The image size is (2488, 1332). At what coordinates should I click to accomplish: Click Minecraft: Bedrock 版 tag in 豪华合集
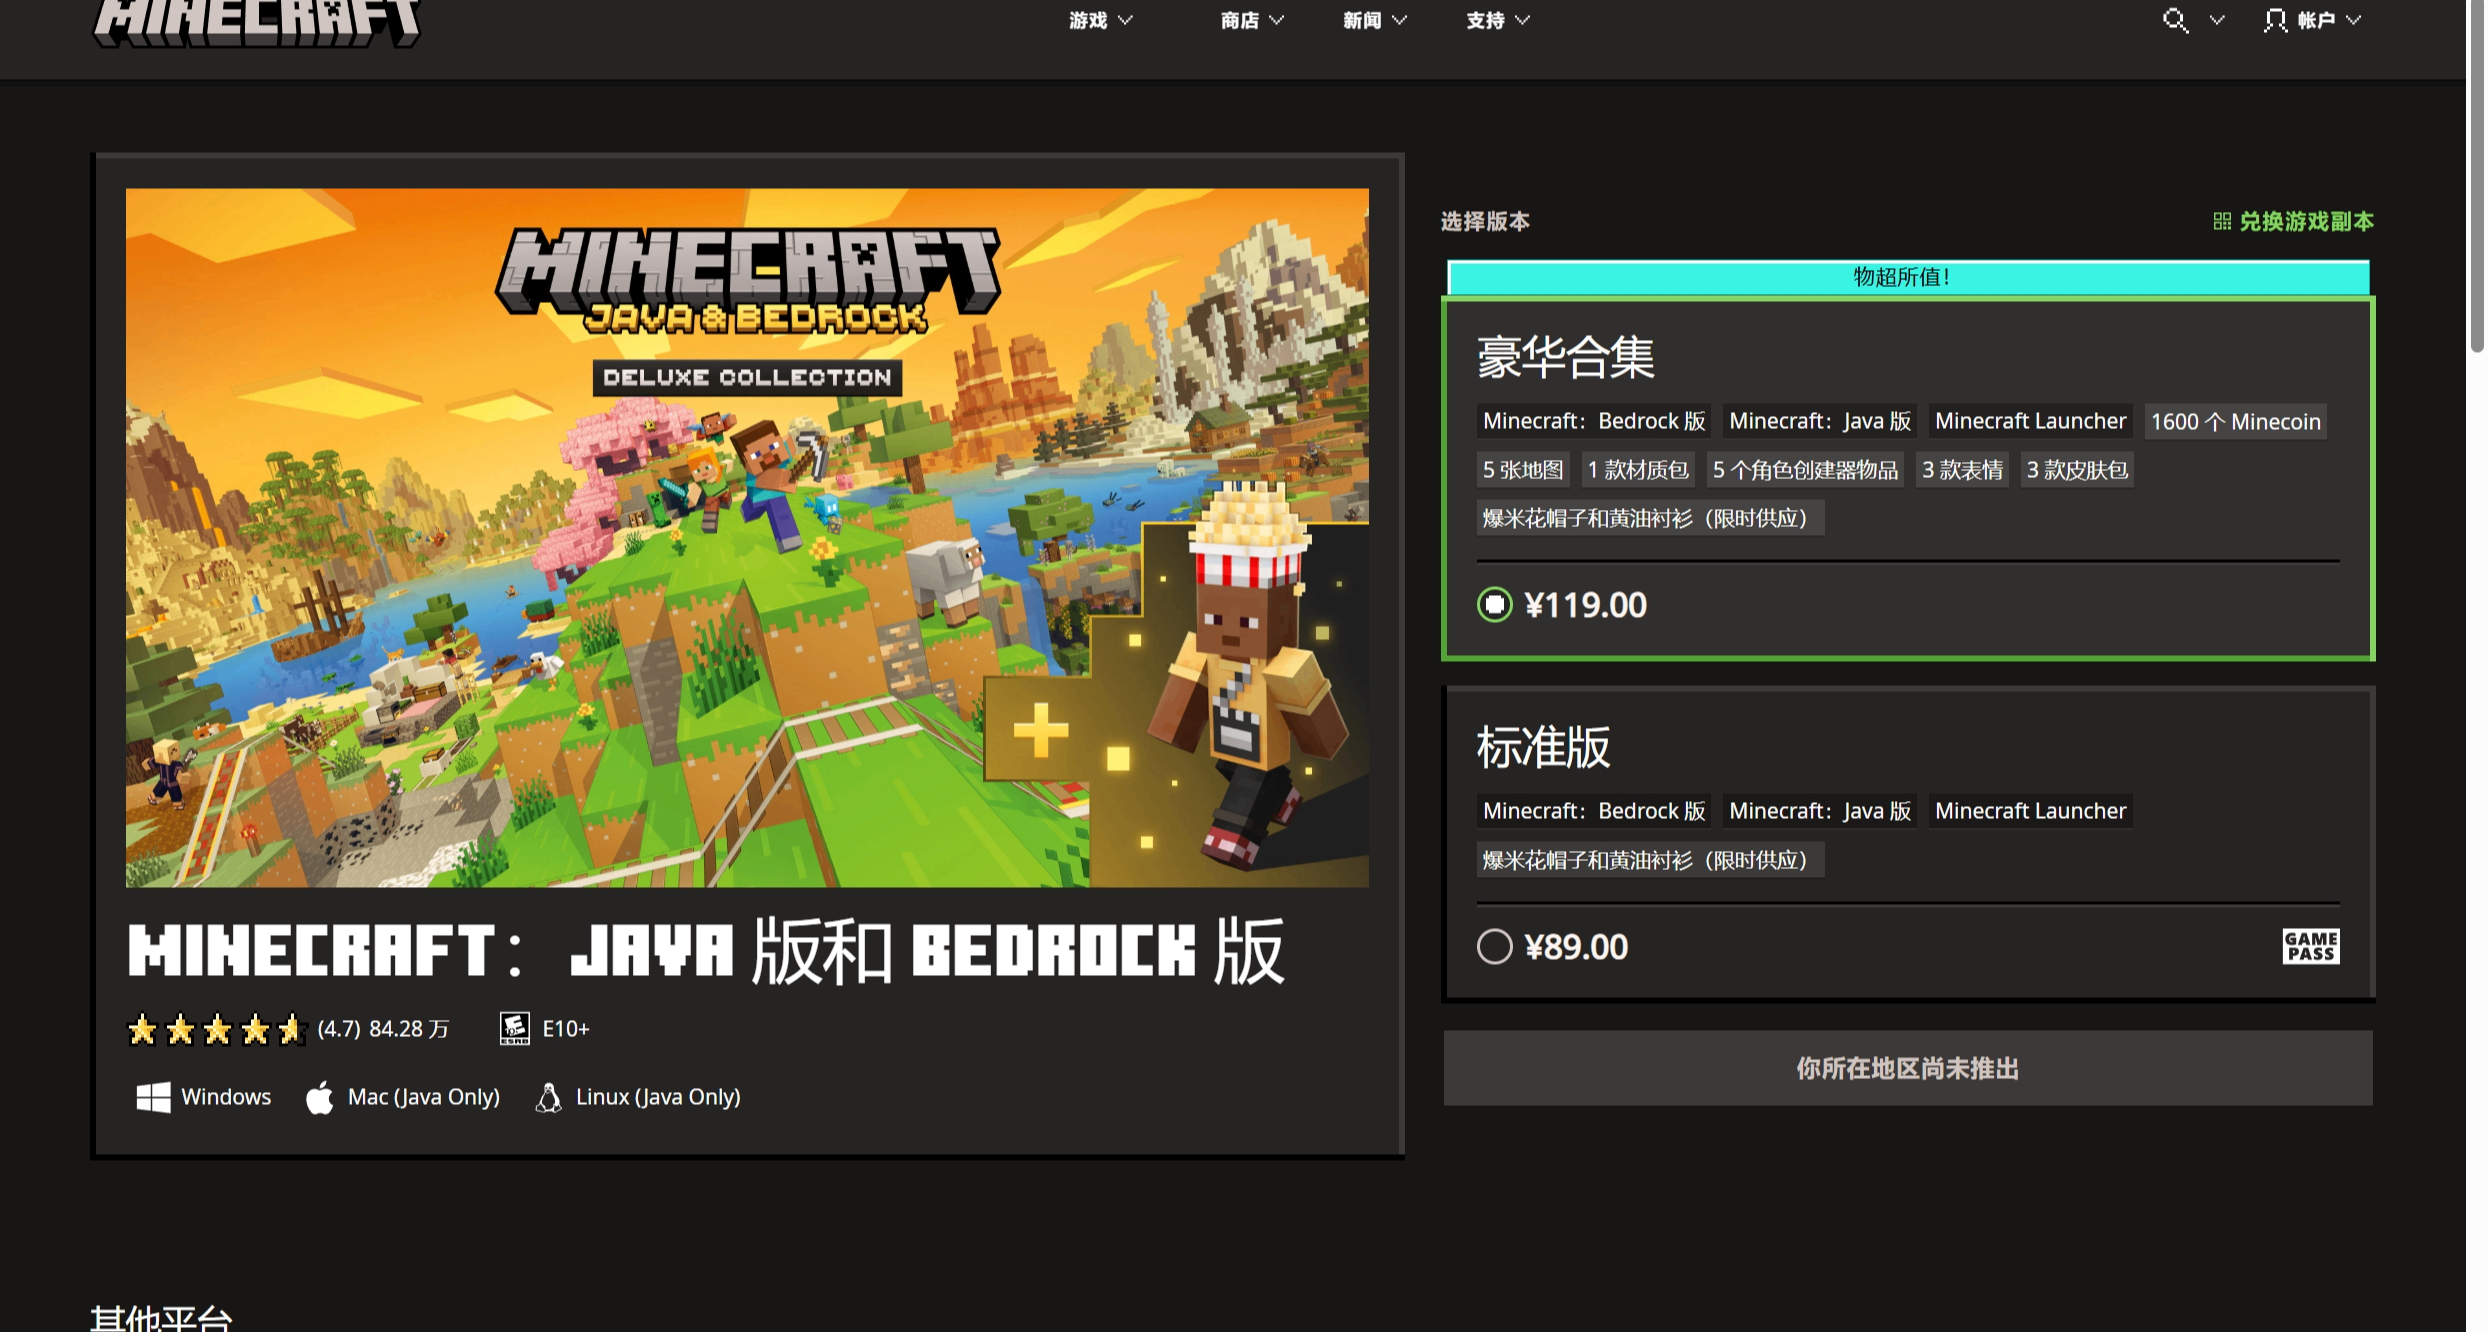coord(1594,421)
